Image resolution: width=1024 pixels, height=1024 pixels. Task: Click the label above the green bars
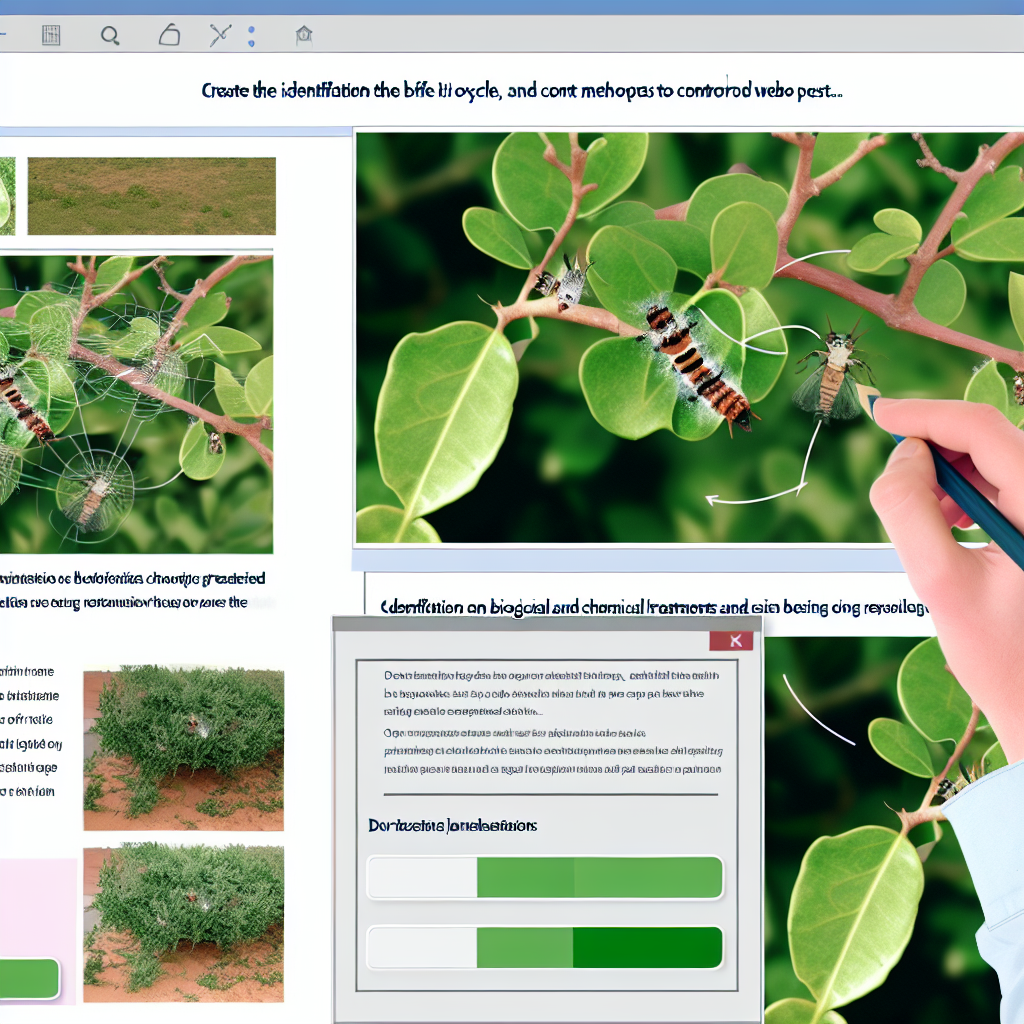pyautogui.click(x=453, y=825)
